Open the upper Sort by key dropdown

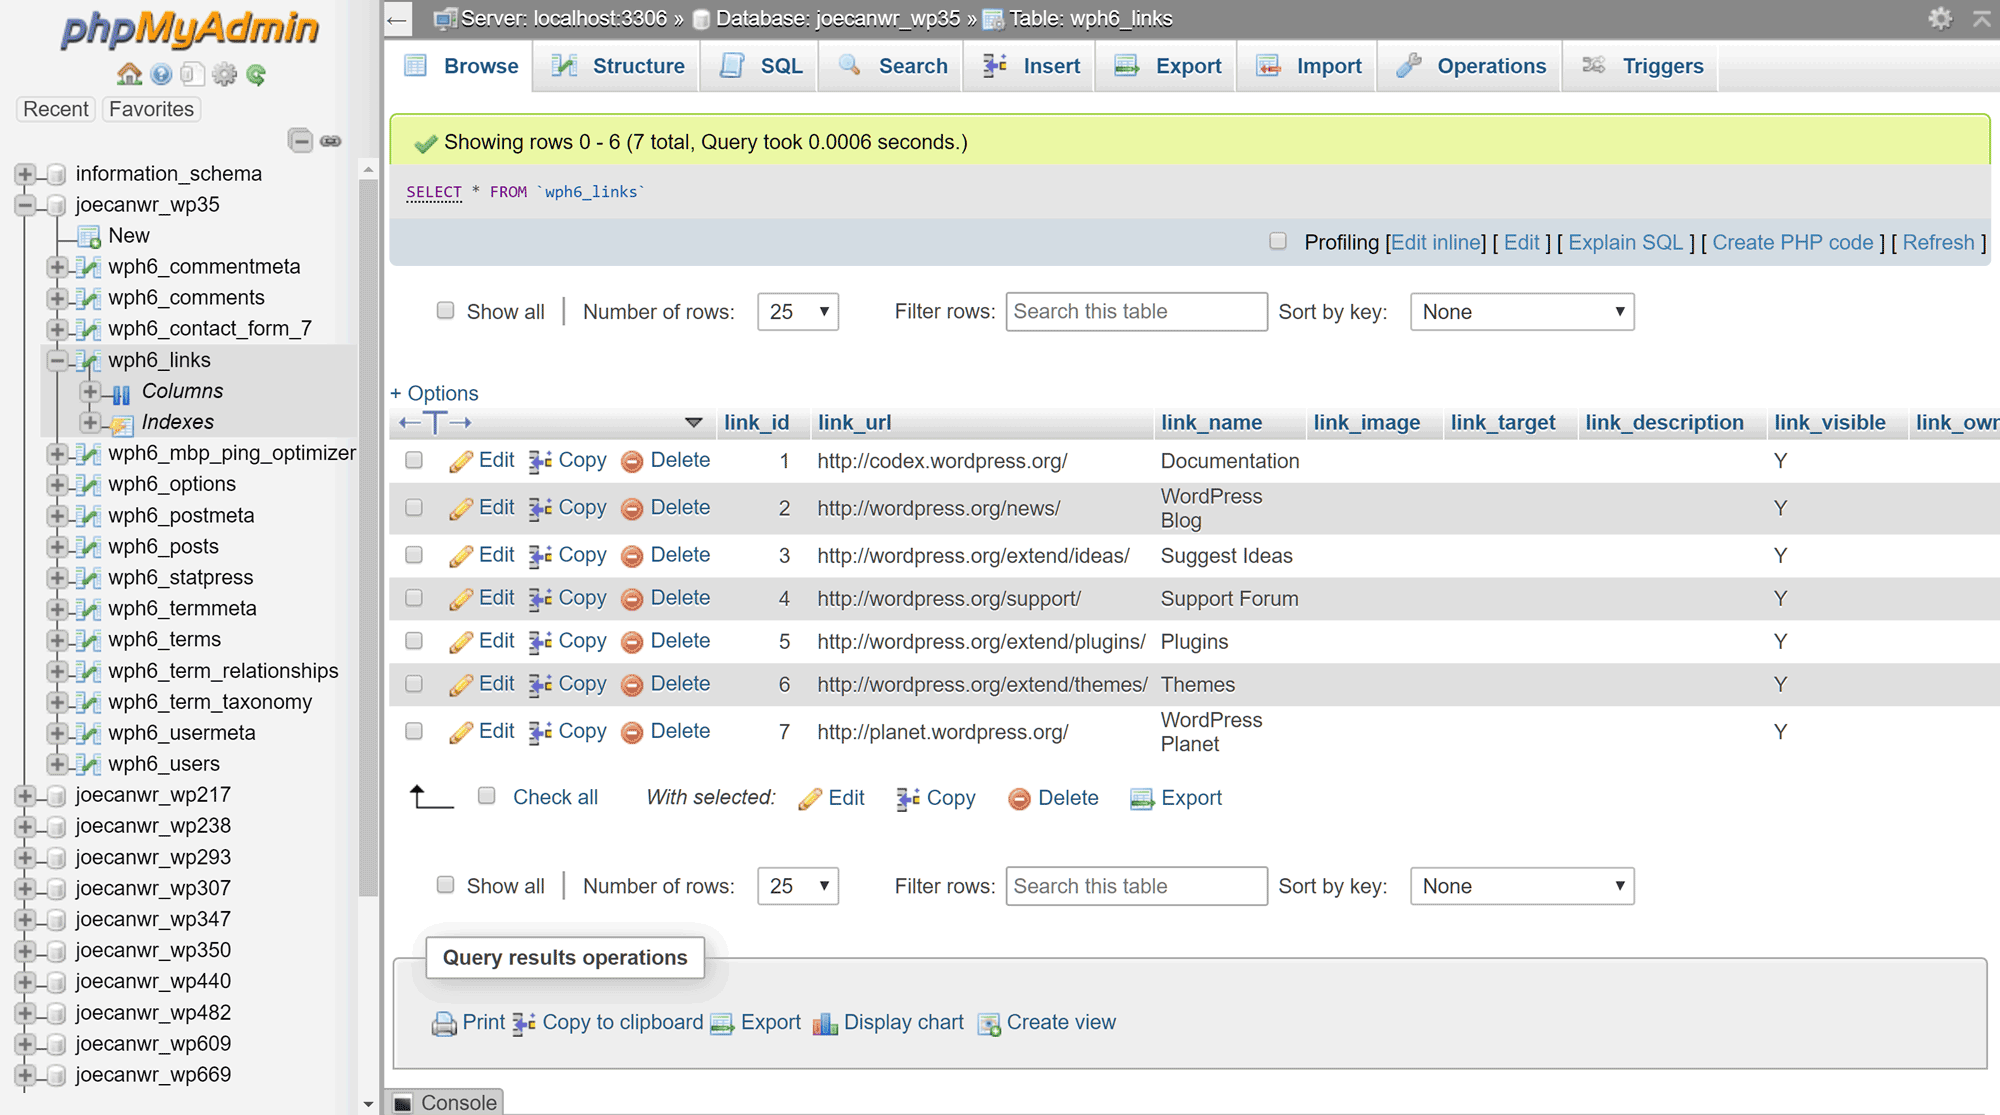click(x=1522, y=312)
